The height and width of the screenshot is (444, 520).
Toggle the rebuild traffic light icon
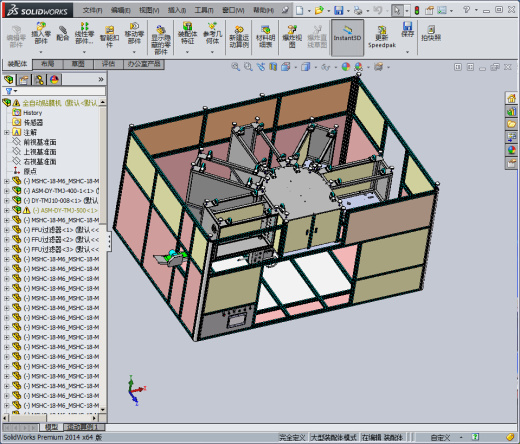(417, 10)
